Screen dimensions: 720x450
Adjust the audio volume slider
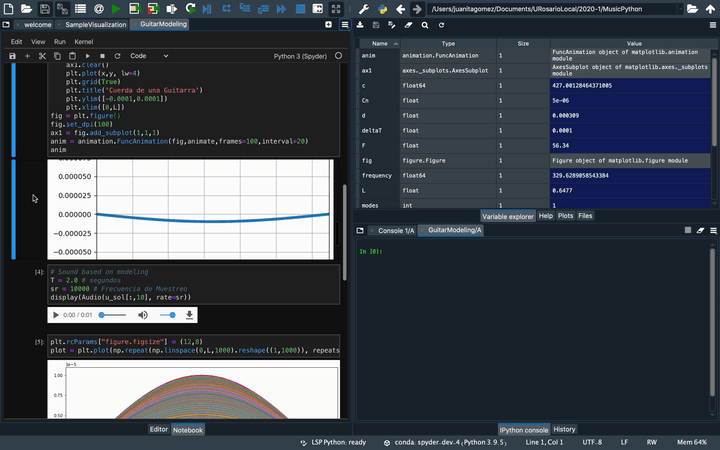(x=168, y=315)
